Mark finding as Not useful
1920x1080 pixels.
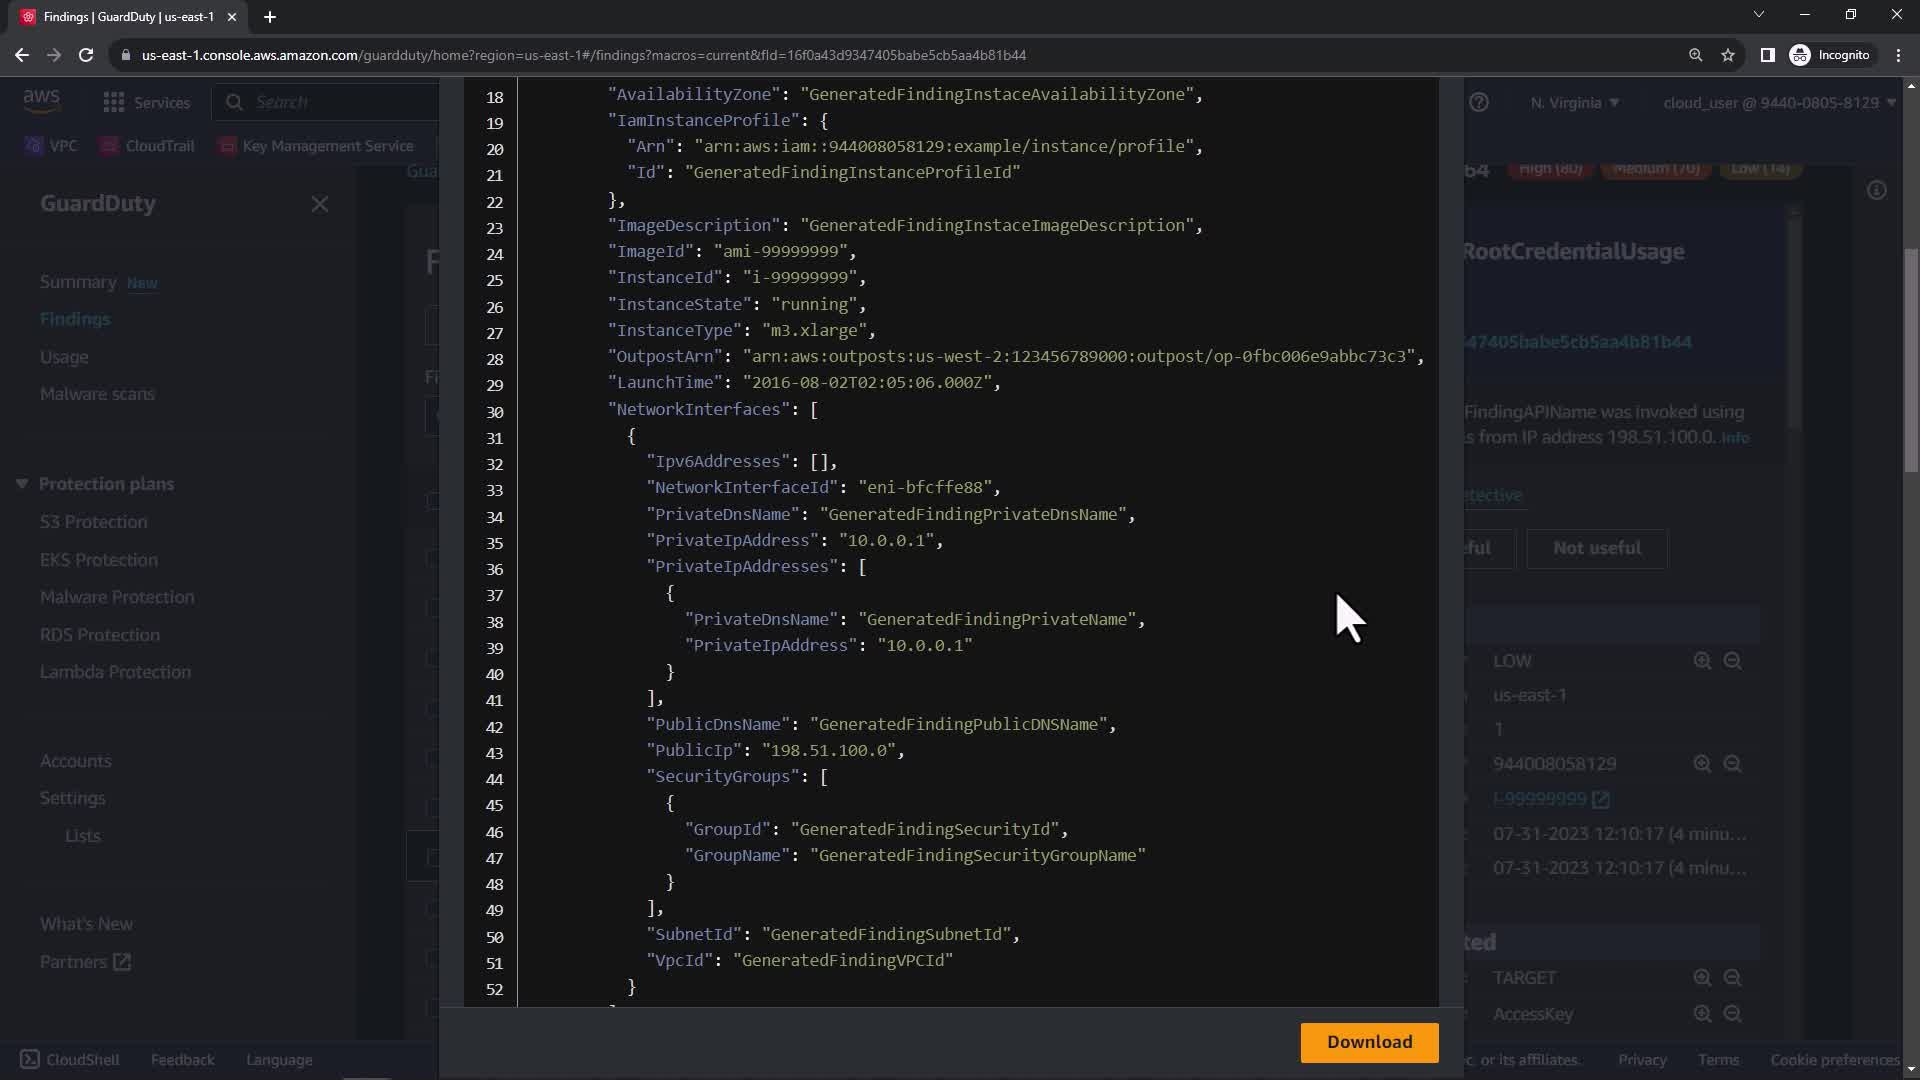click(1596, 548)
